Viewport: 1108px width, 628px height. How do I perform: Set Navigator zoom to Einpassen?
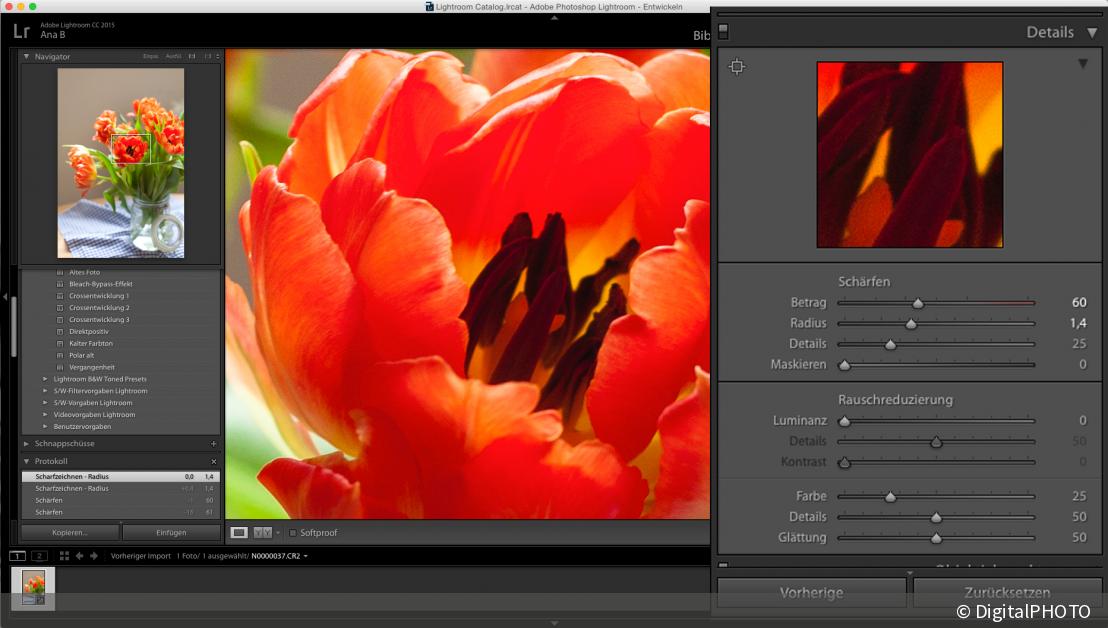coord(151,57)
